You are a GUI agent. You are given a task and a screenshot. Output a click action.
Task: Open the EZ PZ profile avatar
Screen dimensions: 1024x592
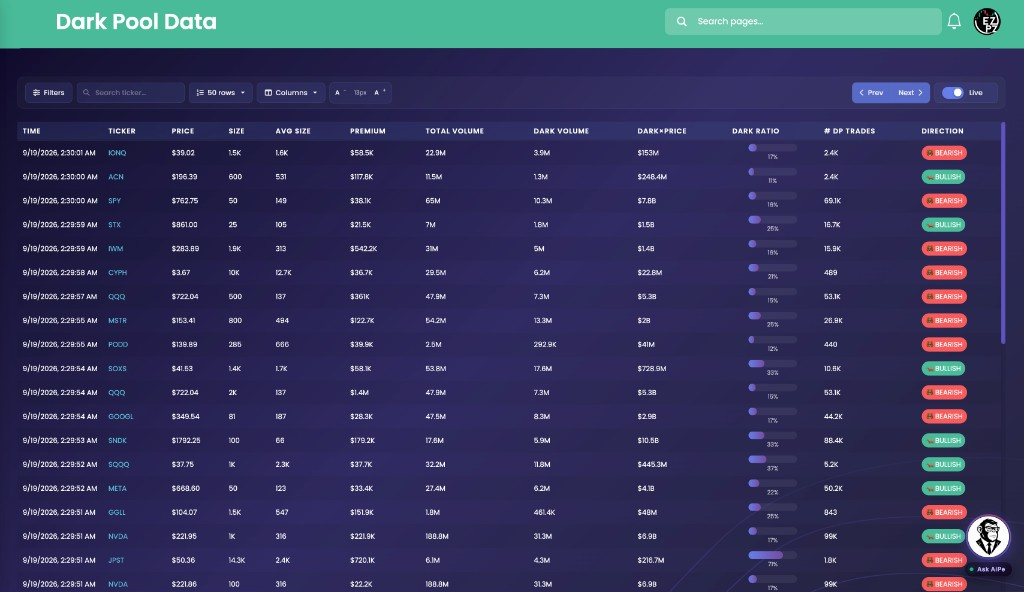987,22
